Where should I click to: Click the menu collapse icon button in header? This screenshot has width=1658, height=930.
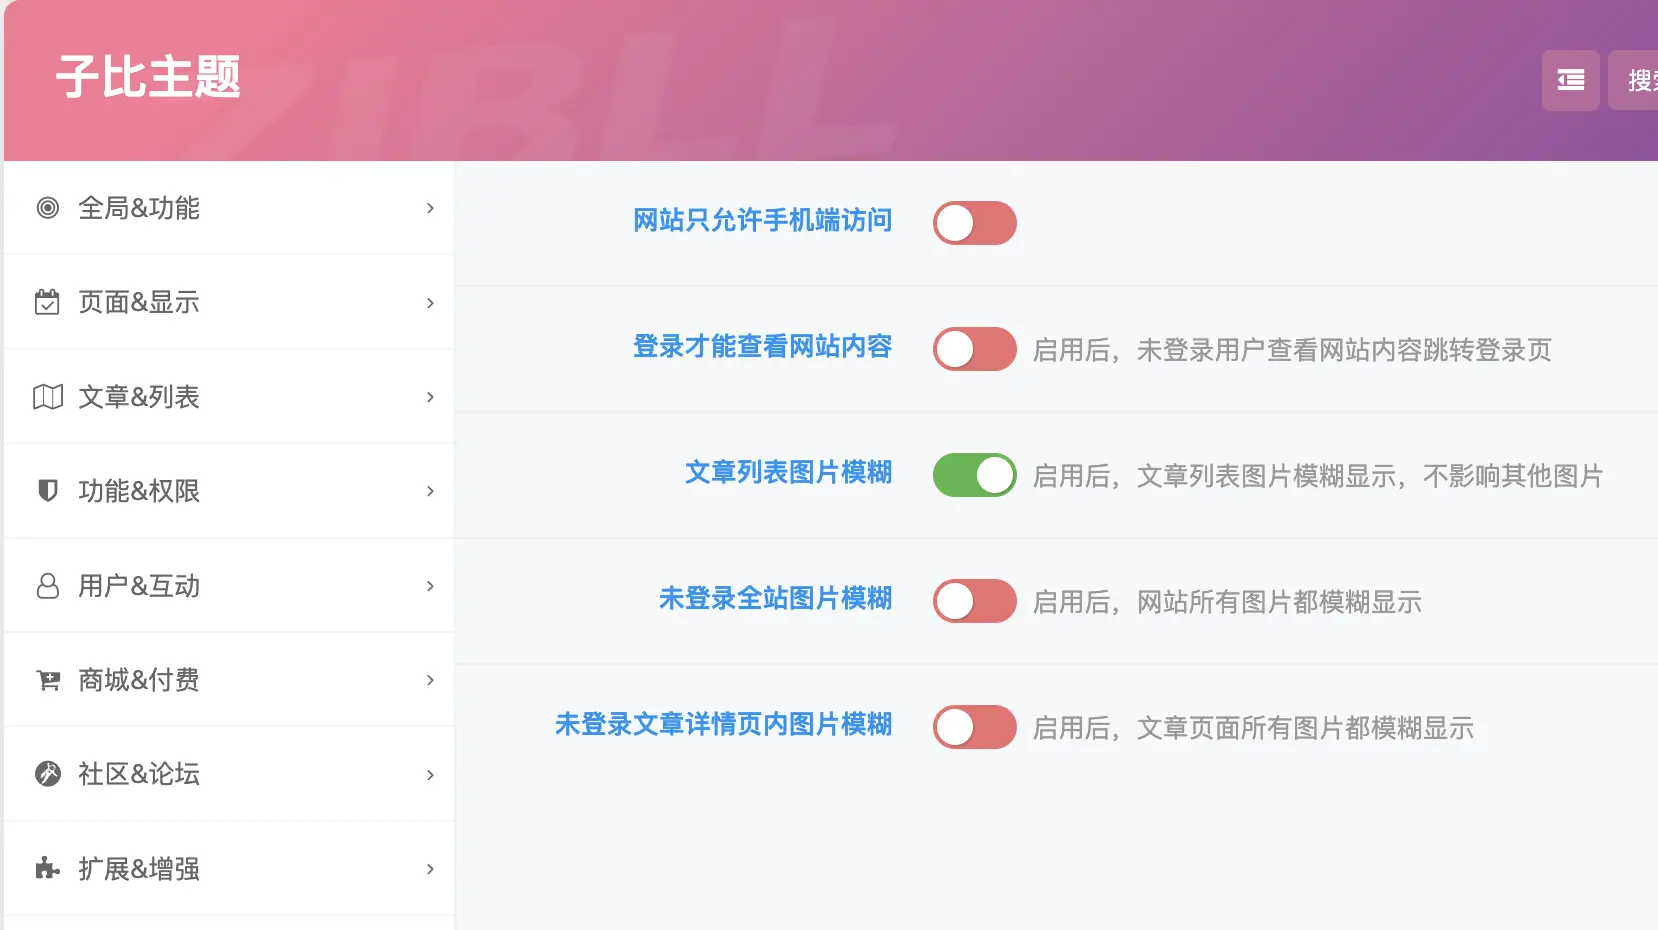1570,80
